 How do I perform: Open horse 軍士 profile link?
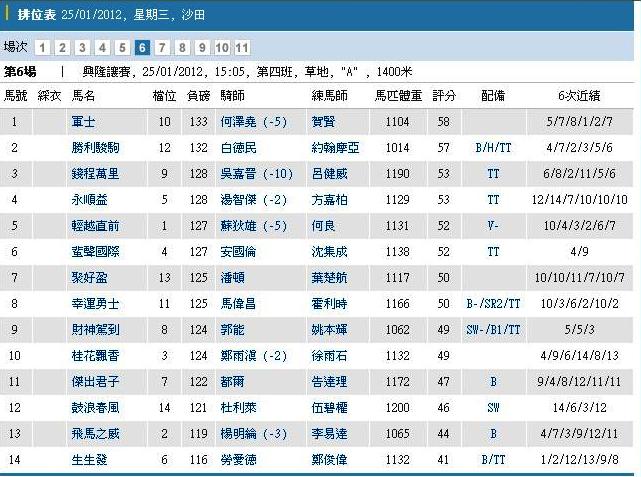click(83, 121)
